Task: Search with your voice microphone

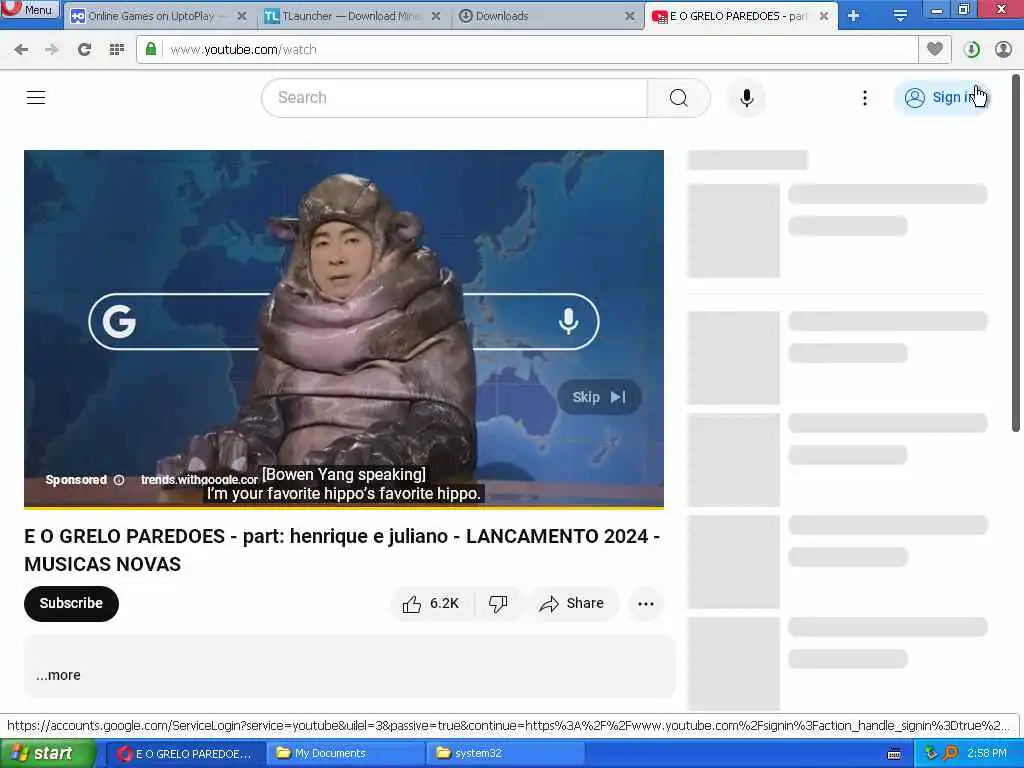Action: click(747, 98)
